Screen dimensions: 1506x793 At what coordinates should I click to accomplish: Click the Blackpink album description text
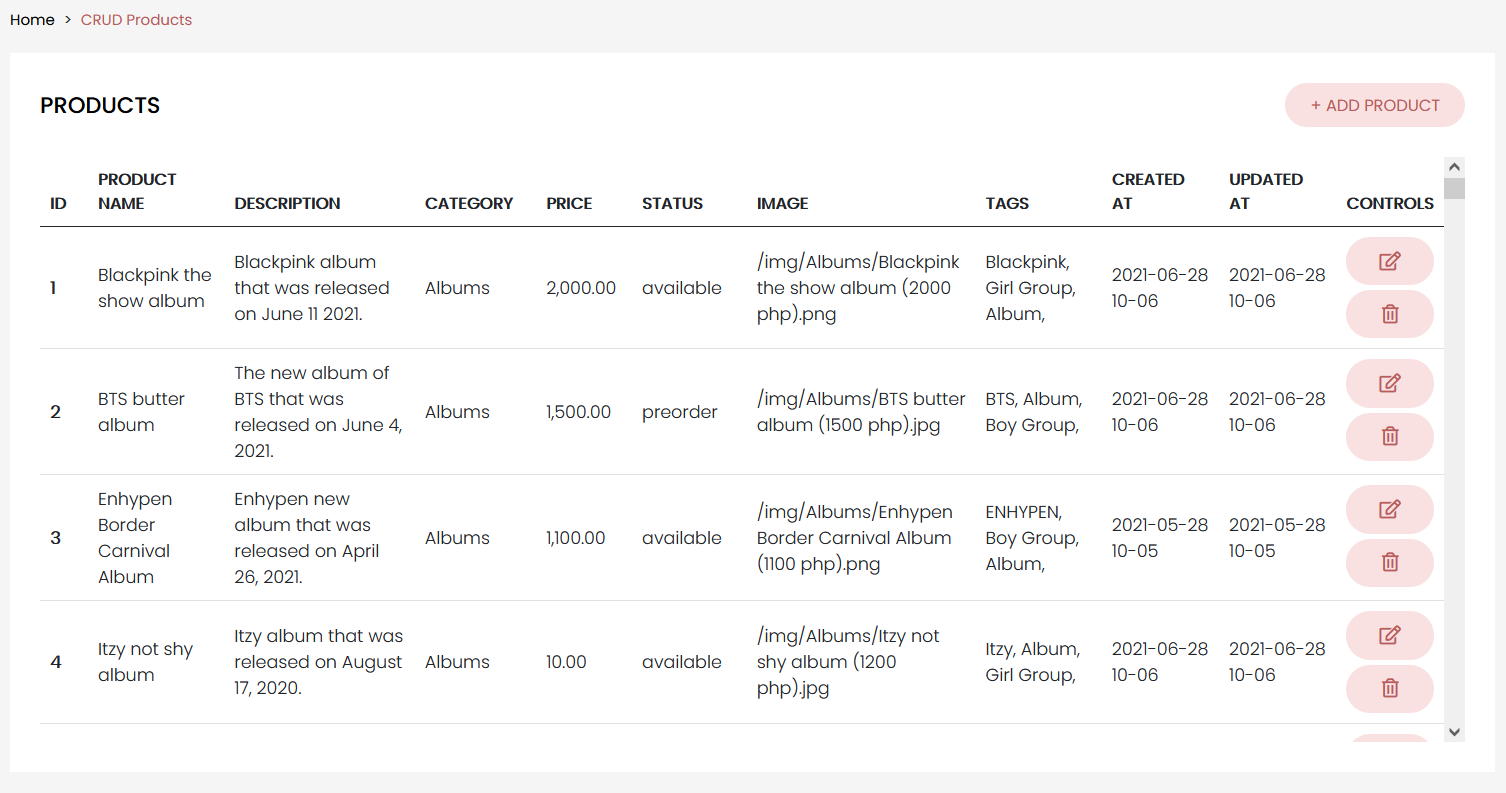pyautogui.click(x=312, y=288)
